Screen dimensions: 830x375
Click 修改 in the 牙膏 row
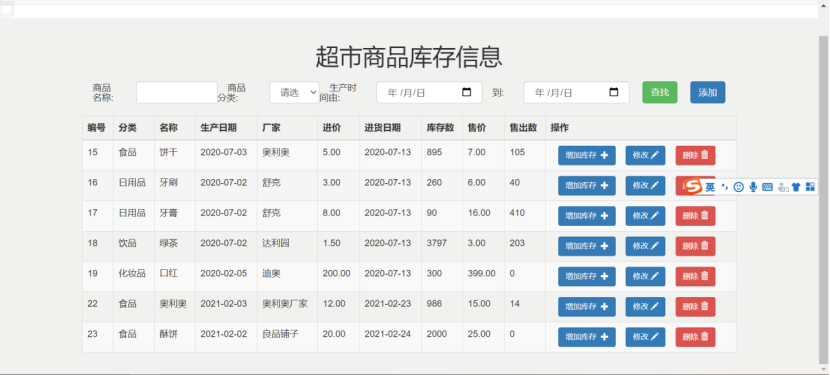click(645, 216)
